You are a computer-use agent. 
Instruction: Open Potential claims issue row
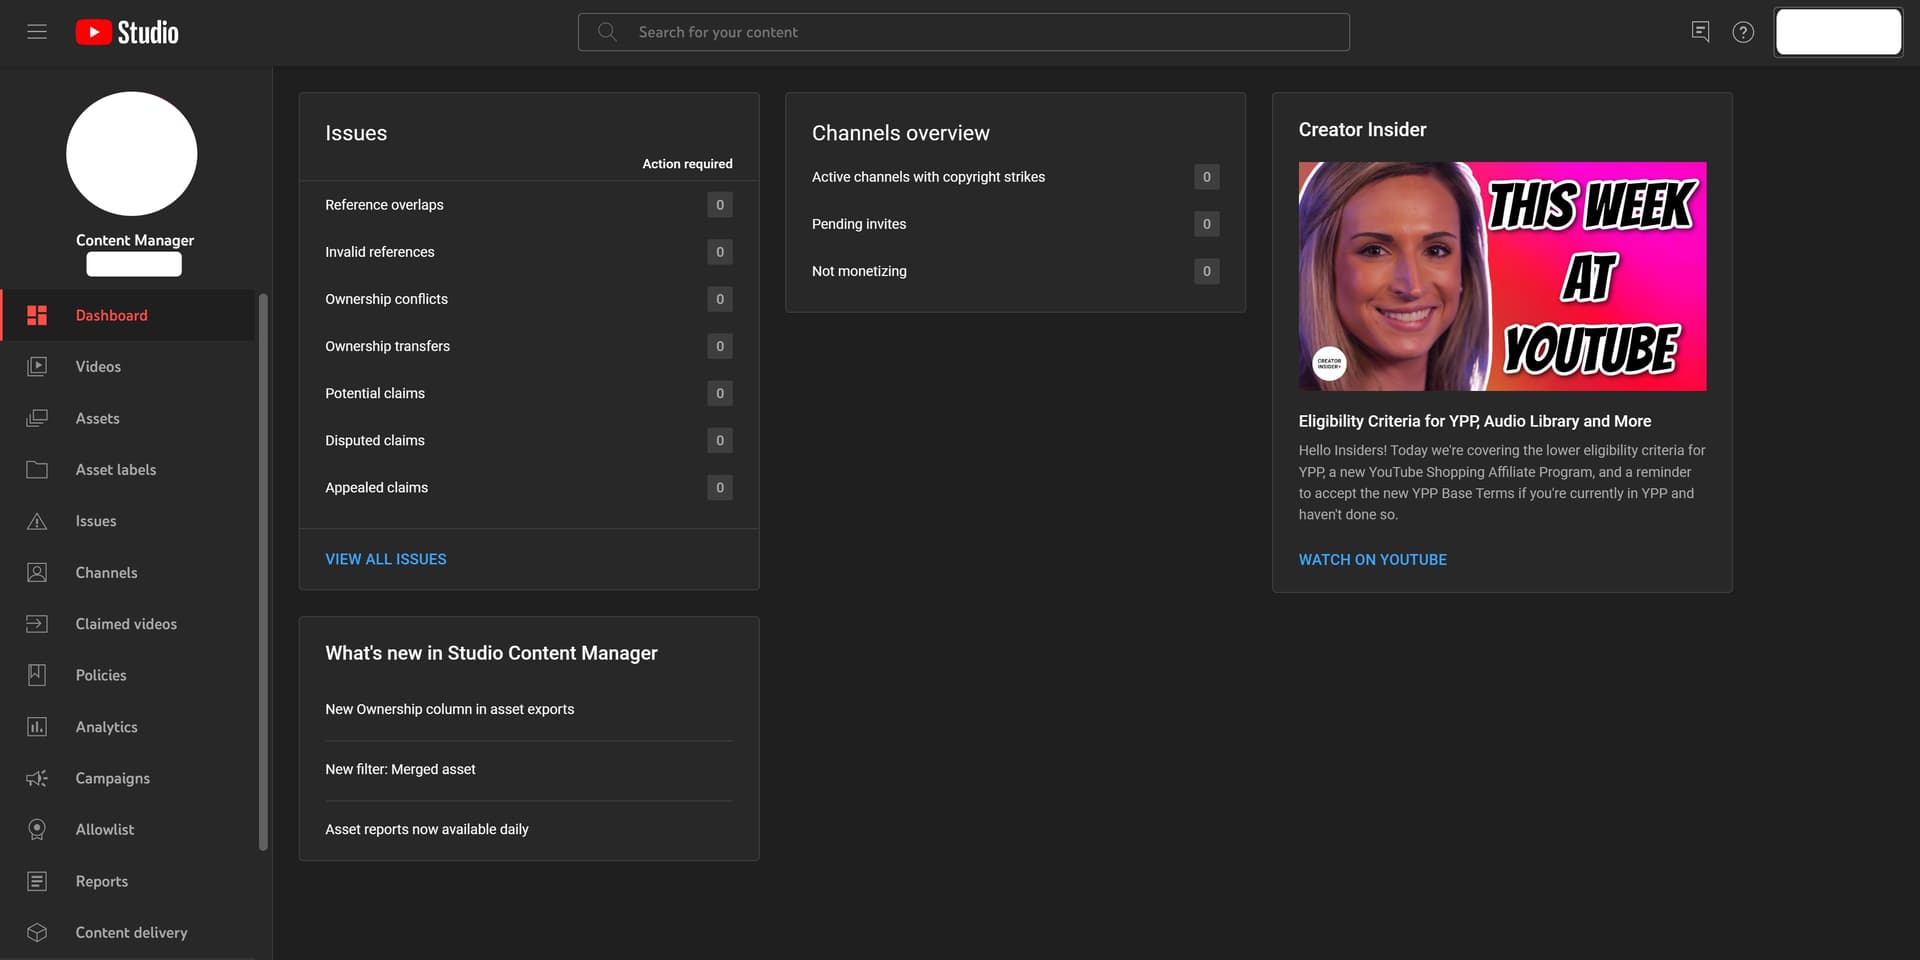click(x=529, y=393)
